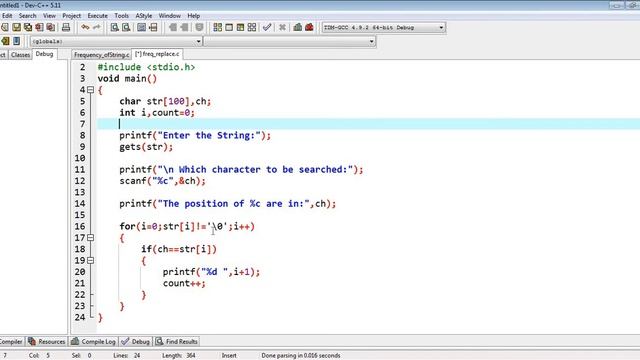Click 'Enter the String:' printf line

pyautogui.click(x=195, y=135)
